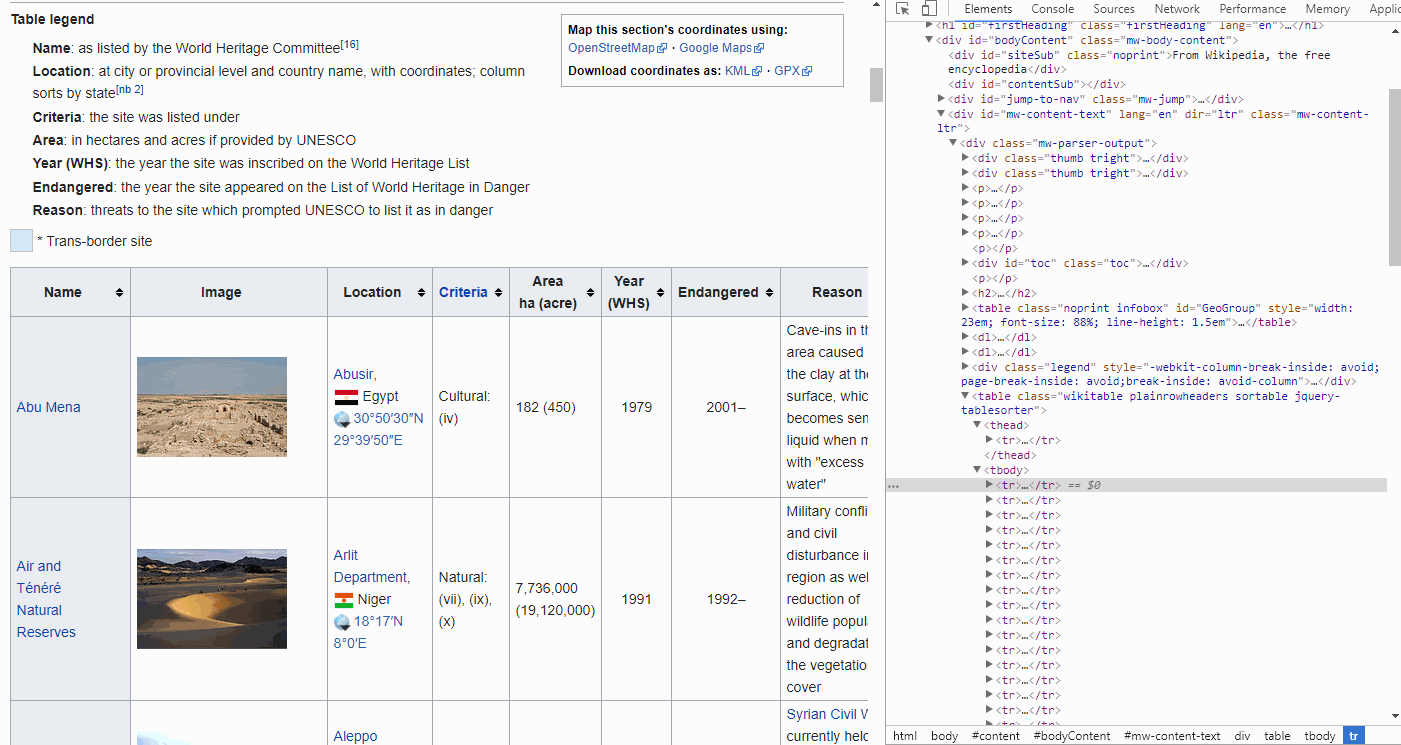Click sort arrows in Year (WHS) header
Image resolution: width=1401 pixels, height=745 pixels.
(660, 293)
